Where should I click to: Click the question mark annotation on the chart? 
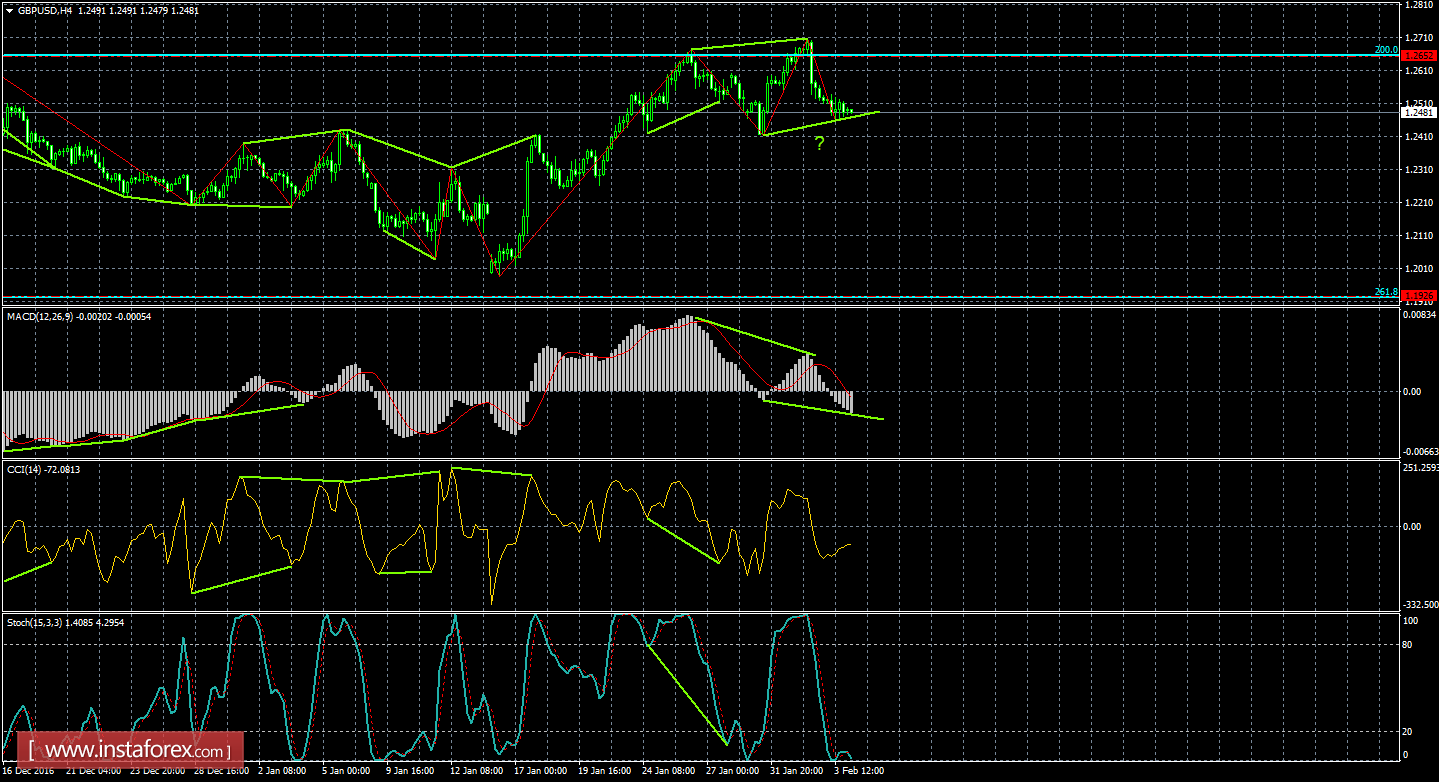tap(821, 142)
